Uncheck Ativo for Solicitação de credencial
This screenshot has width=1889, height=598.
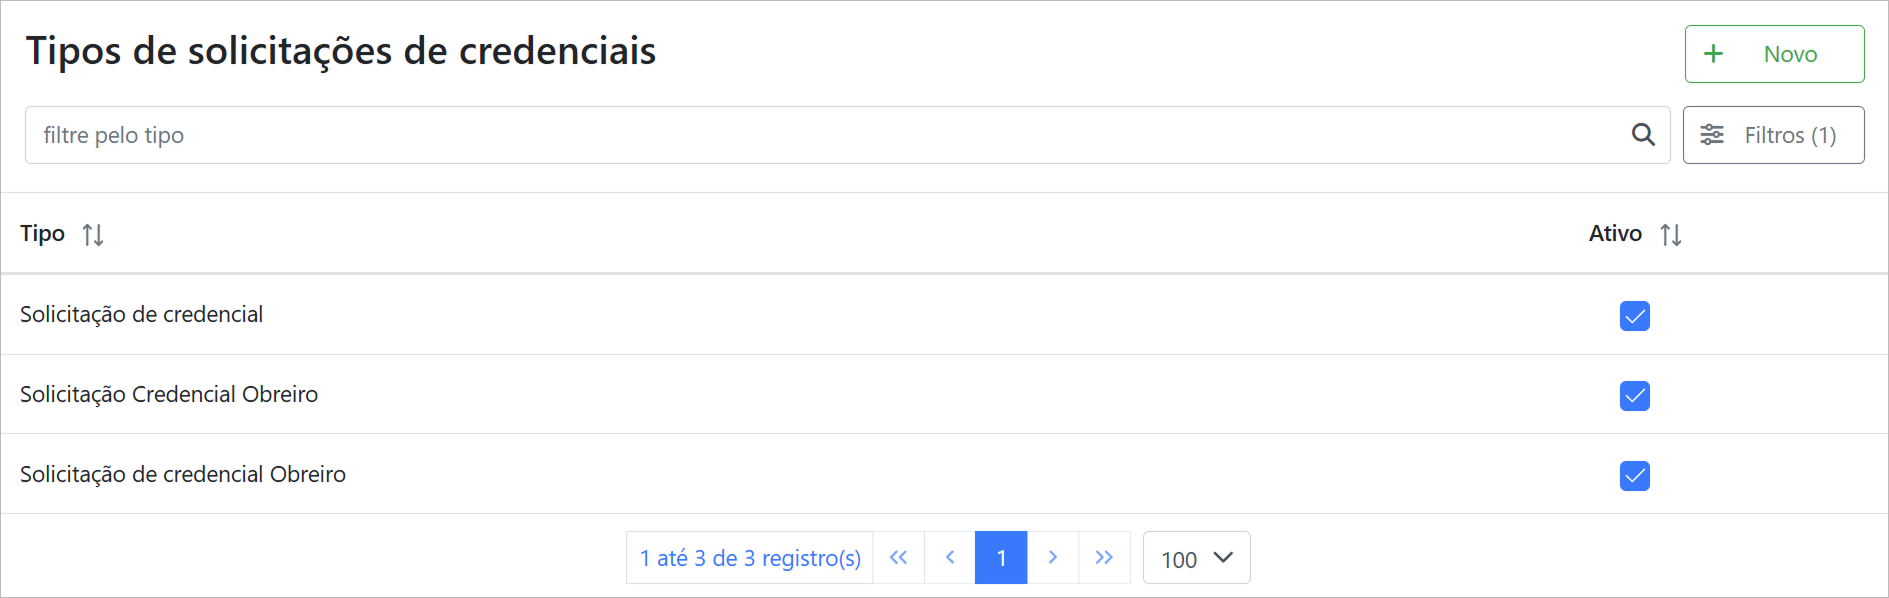click(1634, 316)
